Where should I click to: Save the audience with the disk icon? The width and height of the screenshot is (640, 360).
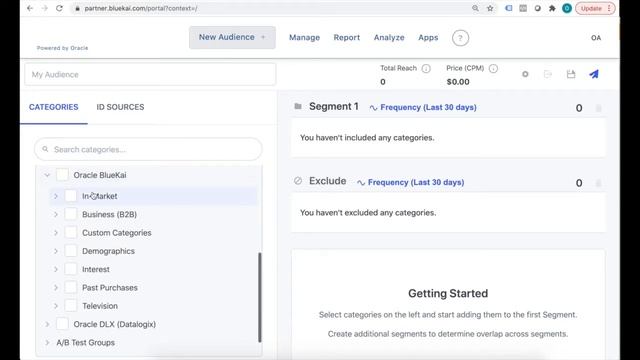(x=571, y=74)
